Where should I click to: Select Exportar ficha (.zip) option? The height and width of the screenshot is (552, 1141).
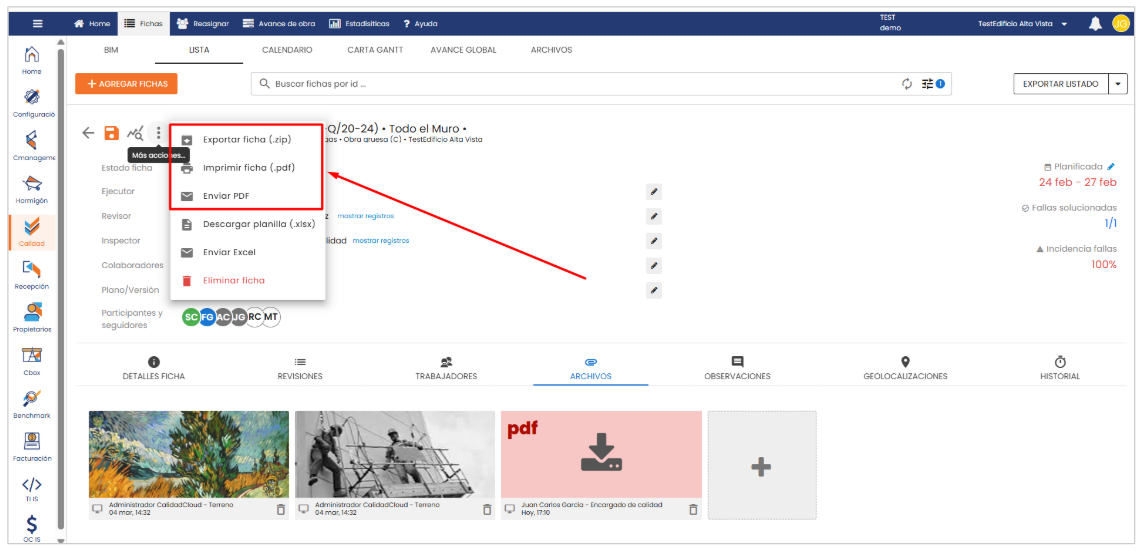click(x=246, y=139)
